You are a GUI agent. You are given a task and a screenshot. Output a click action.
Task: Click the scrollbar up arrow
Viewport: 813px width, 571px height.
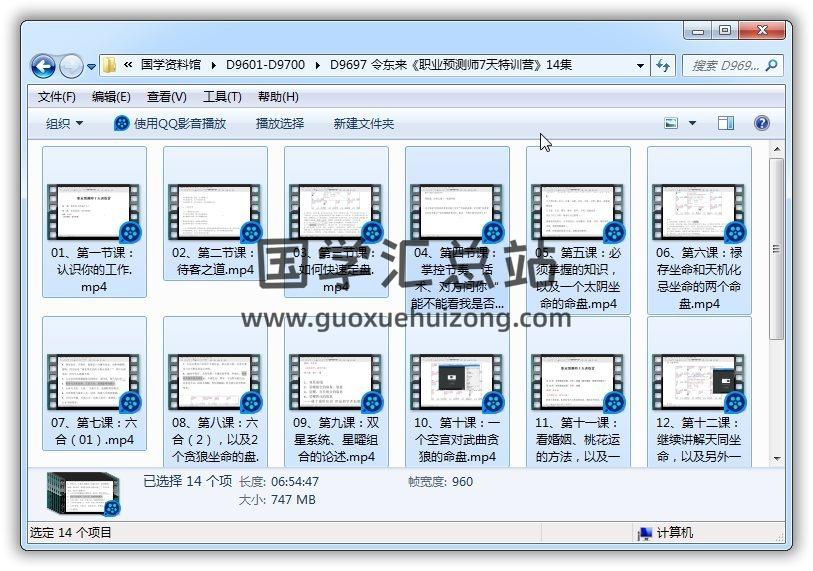tap(777, 149)
